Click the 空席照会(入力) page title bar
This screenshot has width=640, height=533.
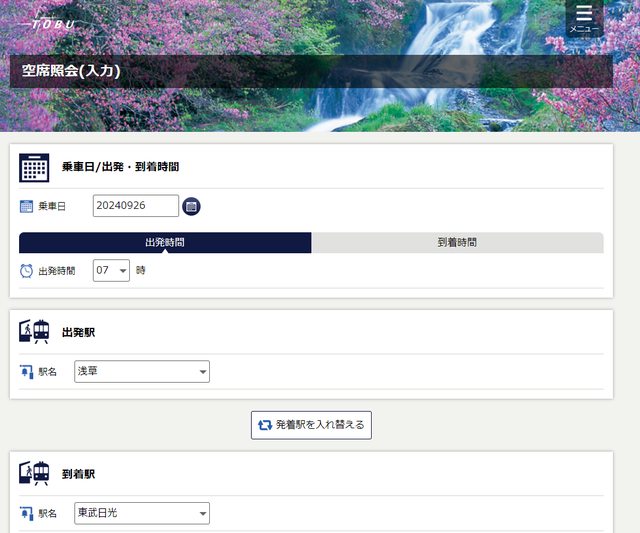tap(311, 71)
